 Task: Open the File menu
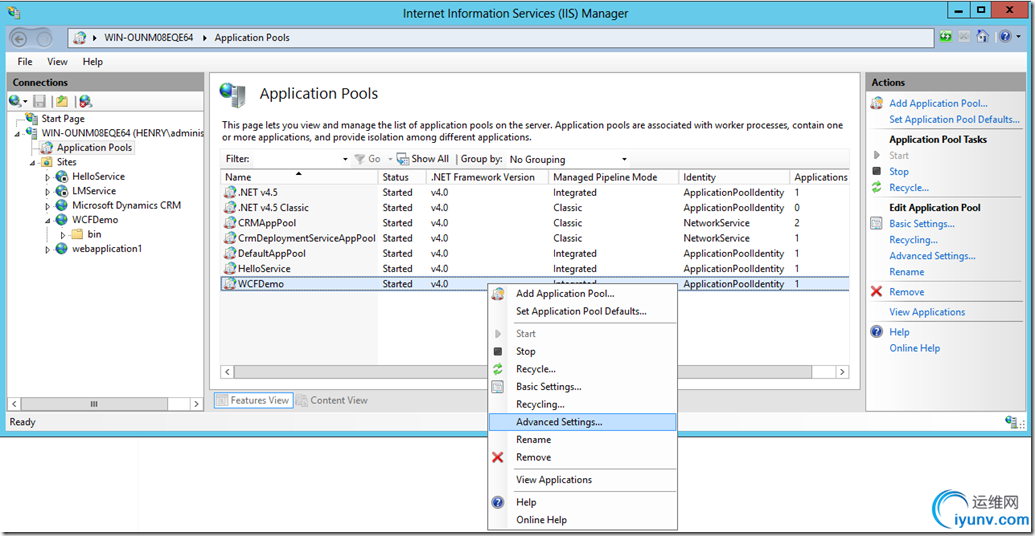24,61
